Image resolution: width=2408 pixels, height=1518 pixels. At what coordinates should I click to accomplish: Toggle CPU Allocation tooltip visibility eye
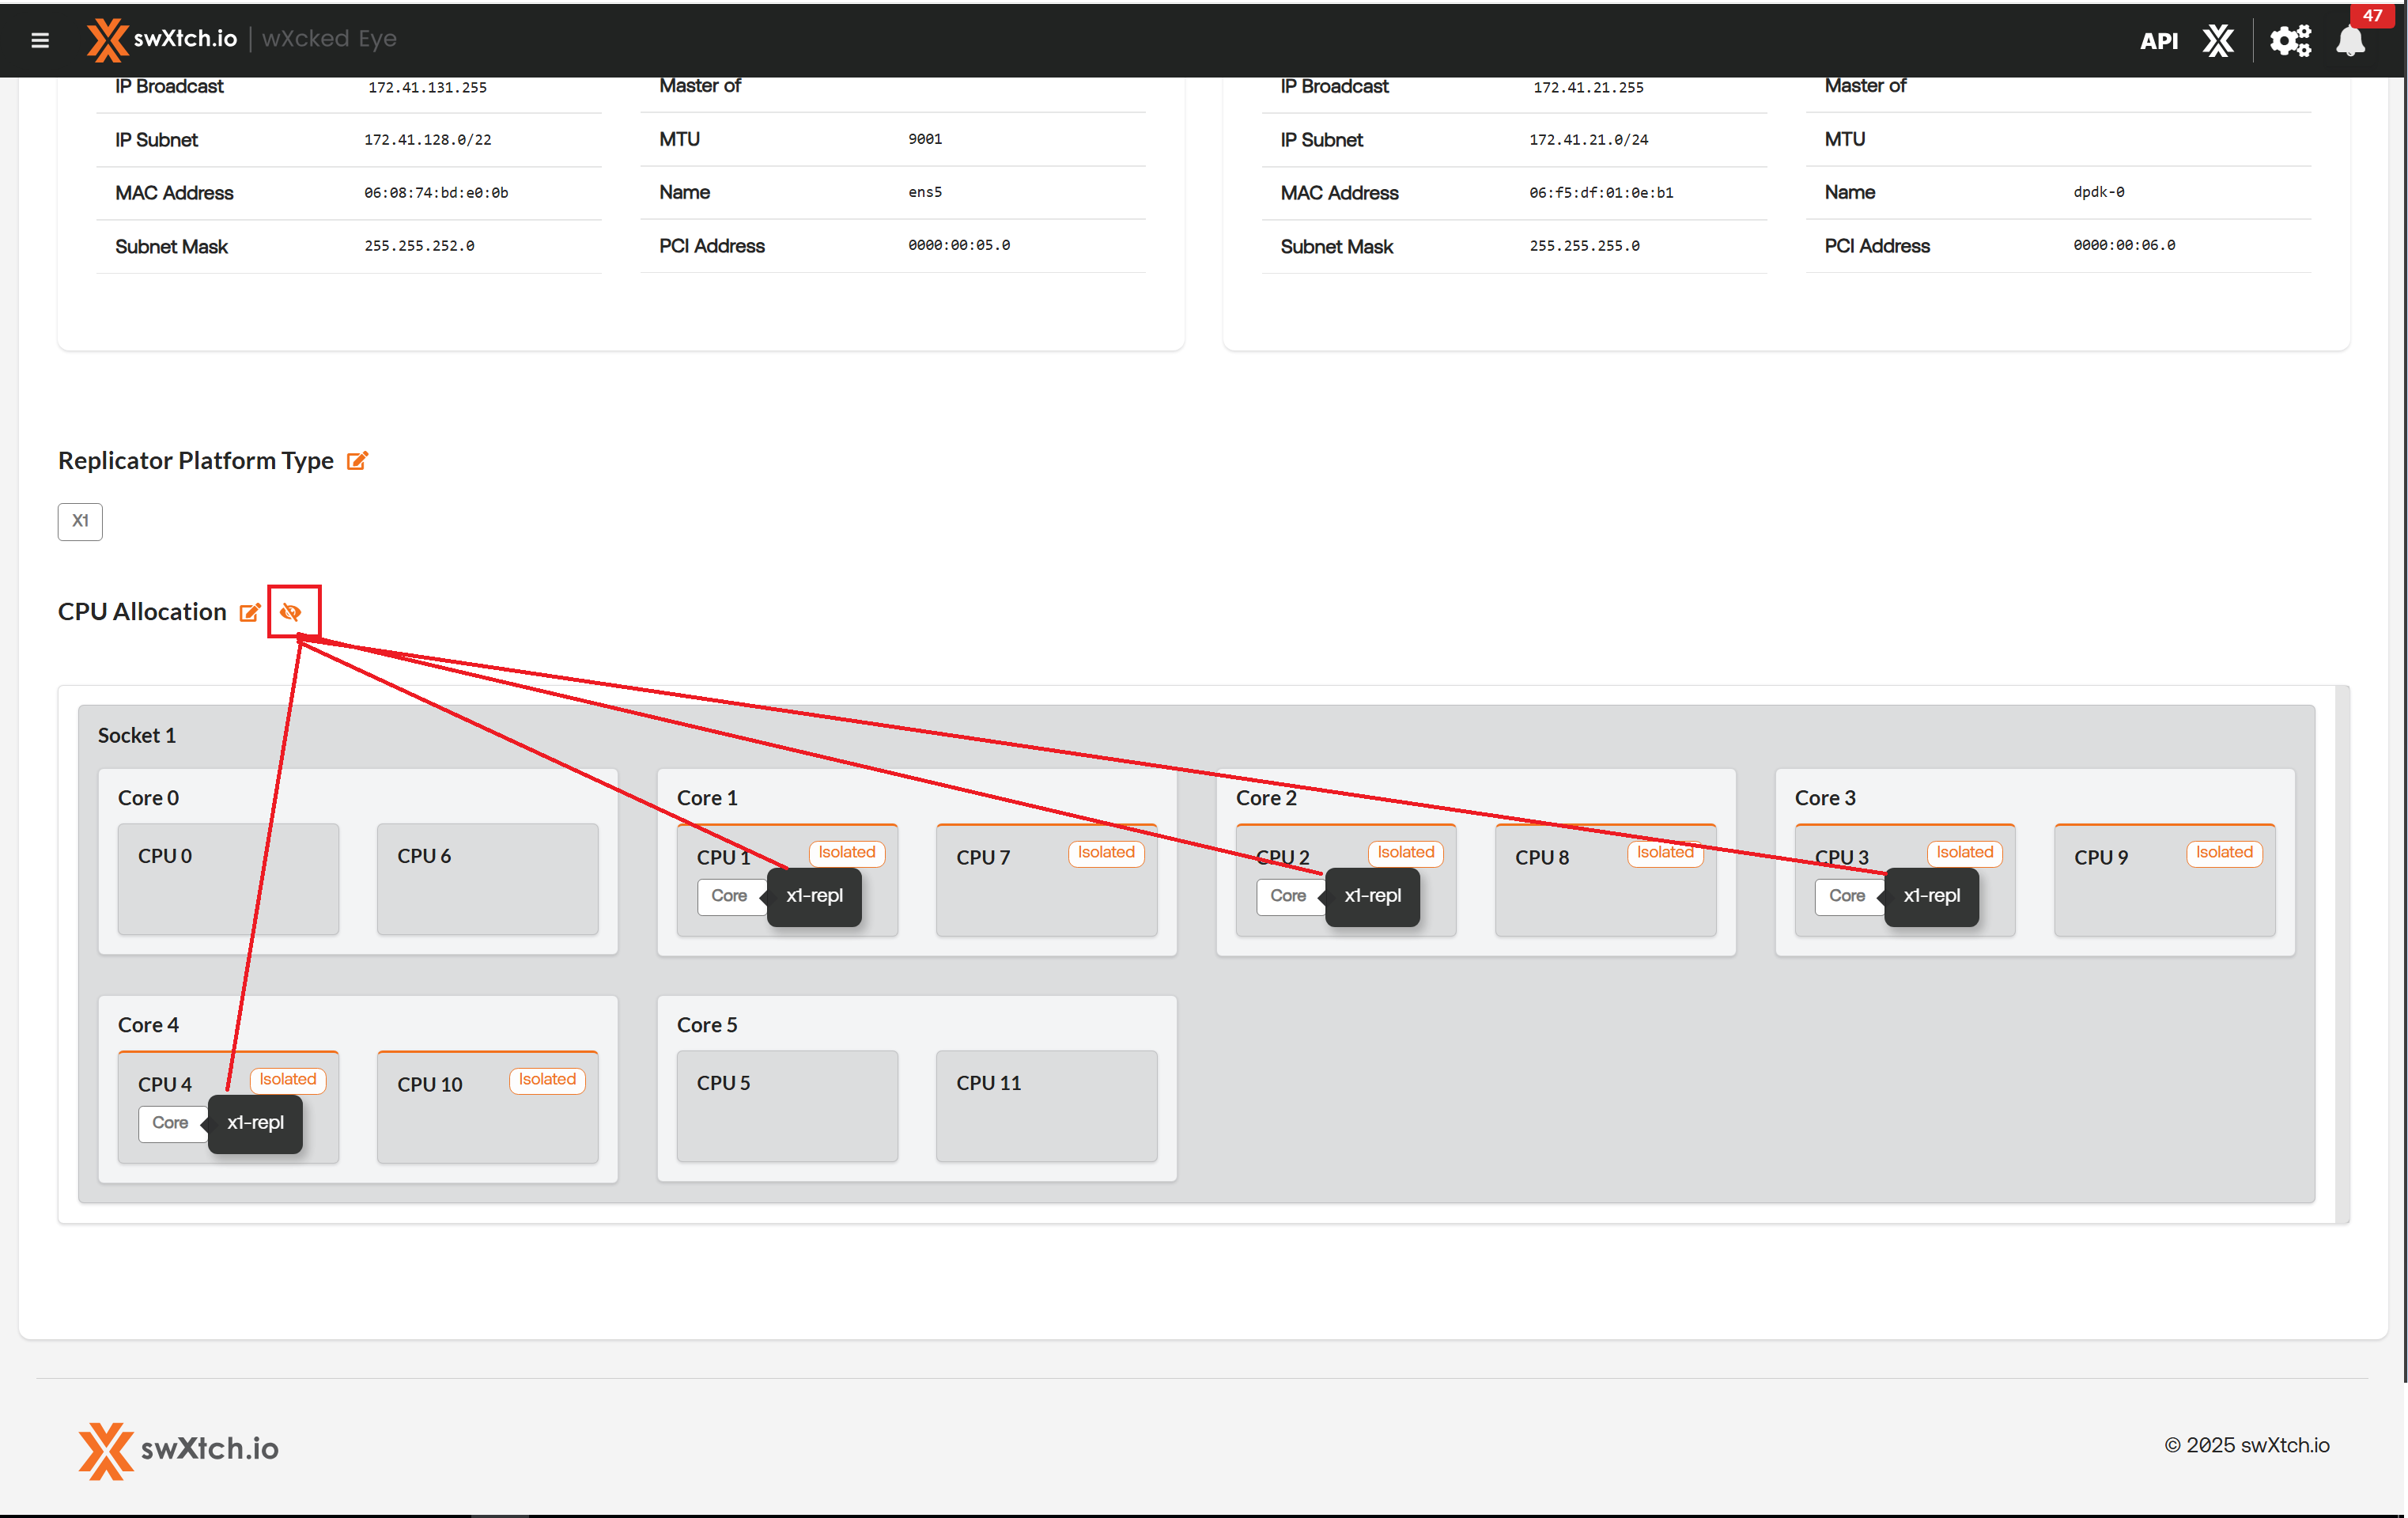pyautogui.click(x=291, y=612)
